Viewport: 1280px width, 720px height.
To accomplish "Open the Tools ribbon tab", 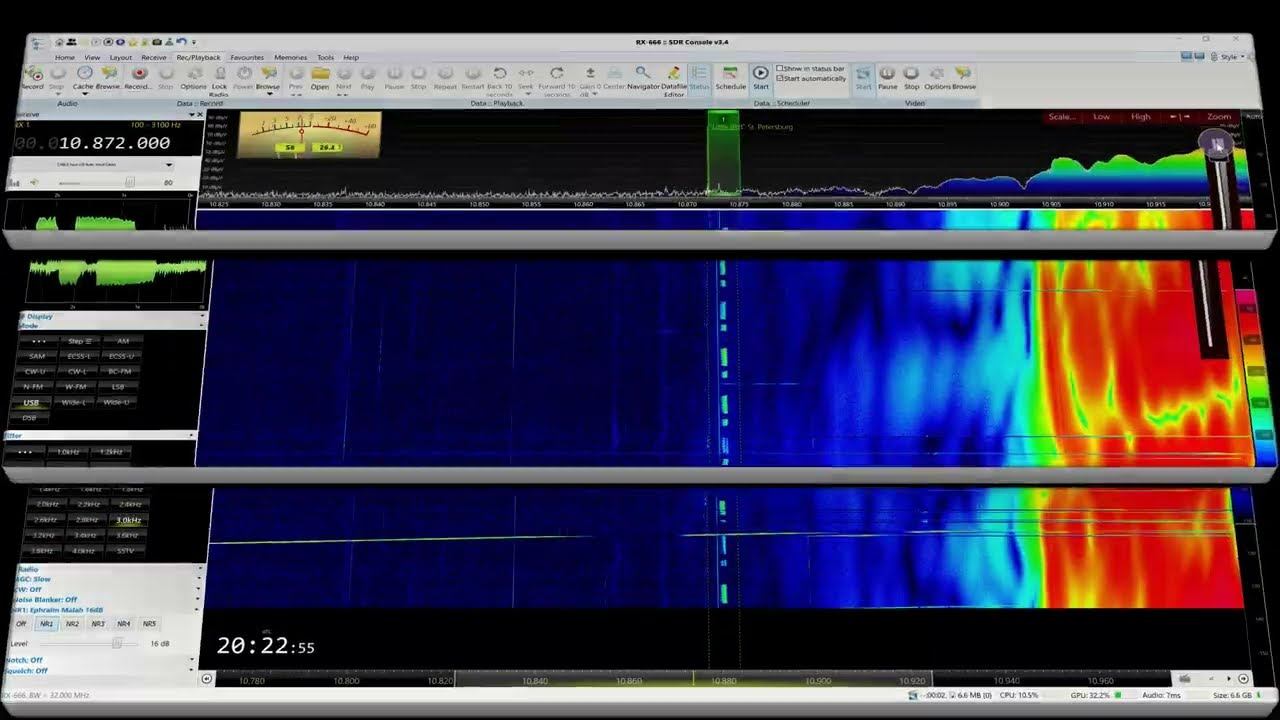I will pyautogui.click(x=326, y=58).
